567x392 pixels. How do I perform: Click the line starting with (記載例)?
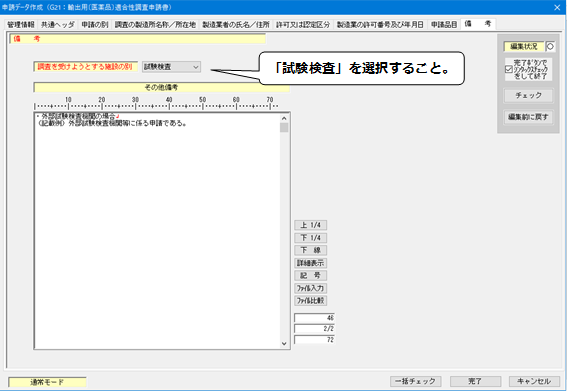coord(112,123)
